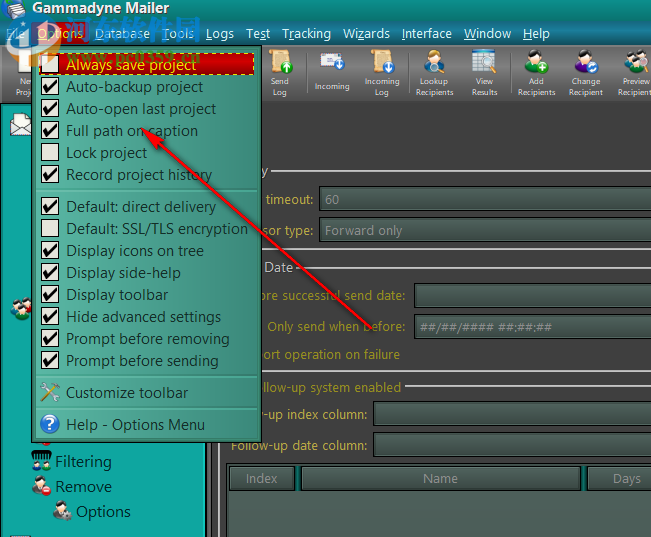Open the Test menu
This screenshot has height=537, width=651.
[x=258, y=34]
